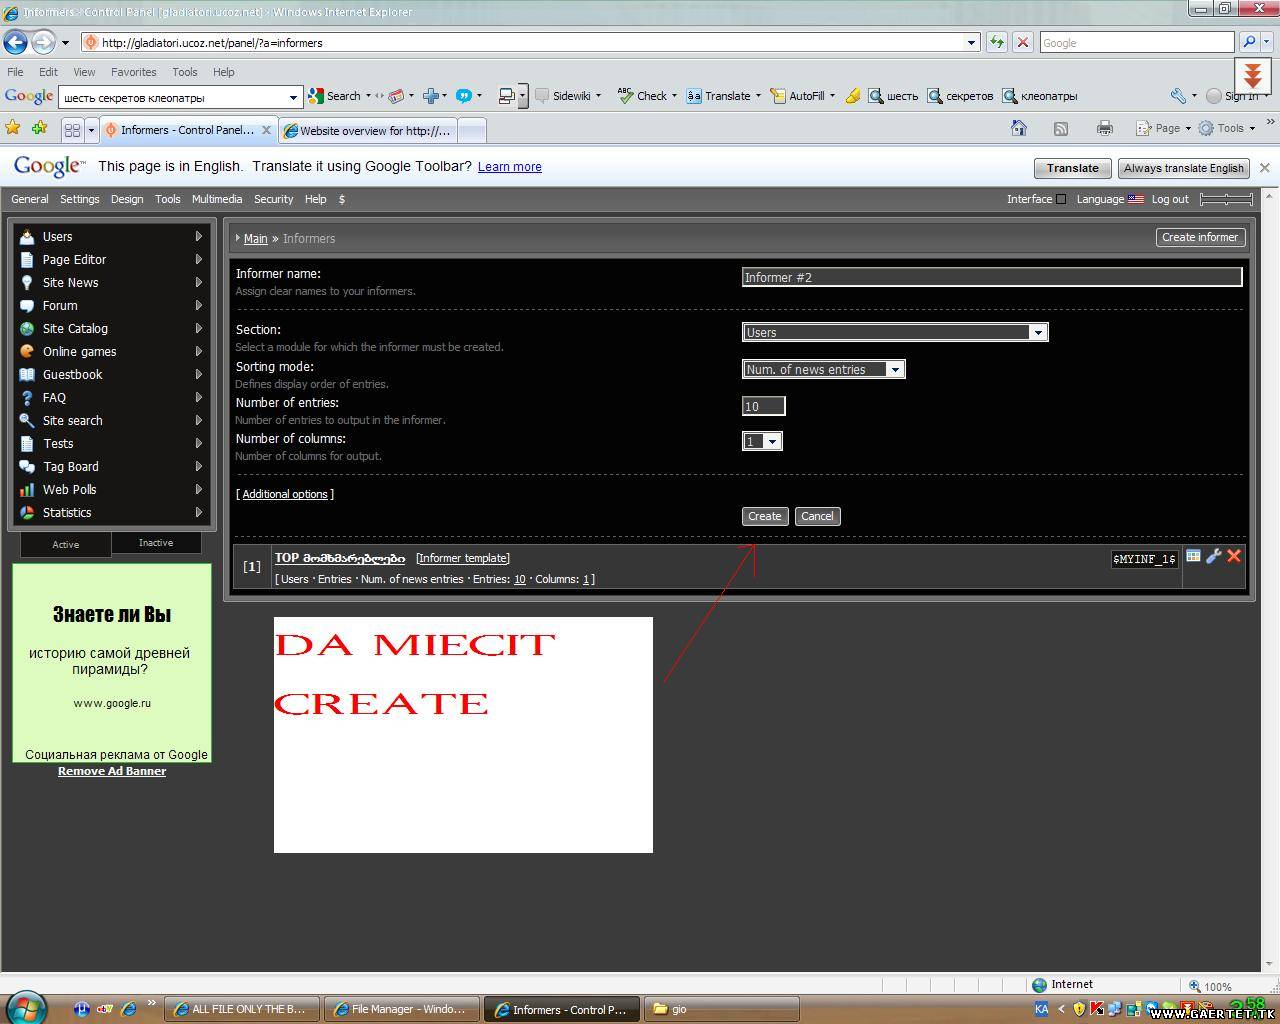This screenshot has width=1280, height=1024.
Task: Toggle the Interface checkbox
Action: [1061, 199]
